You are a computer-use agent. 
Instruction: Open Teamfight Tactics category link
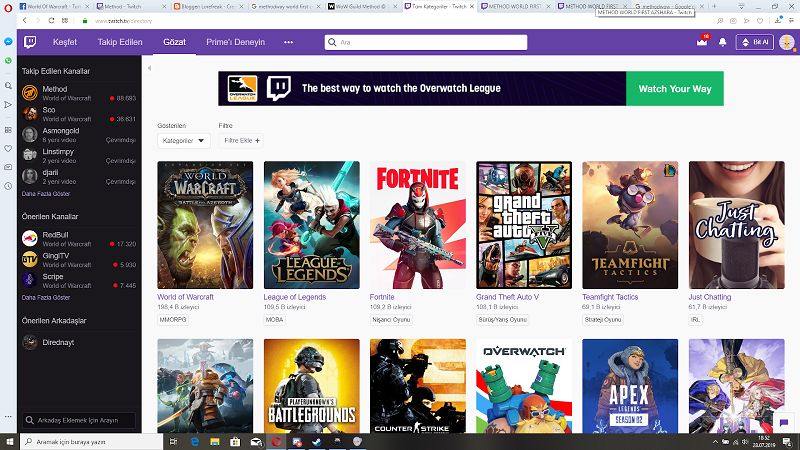(x=610, y=297)
